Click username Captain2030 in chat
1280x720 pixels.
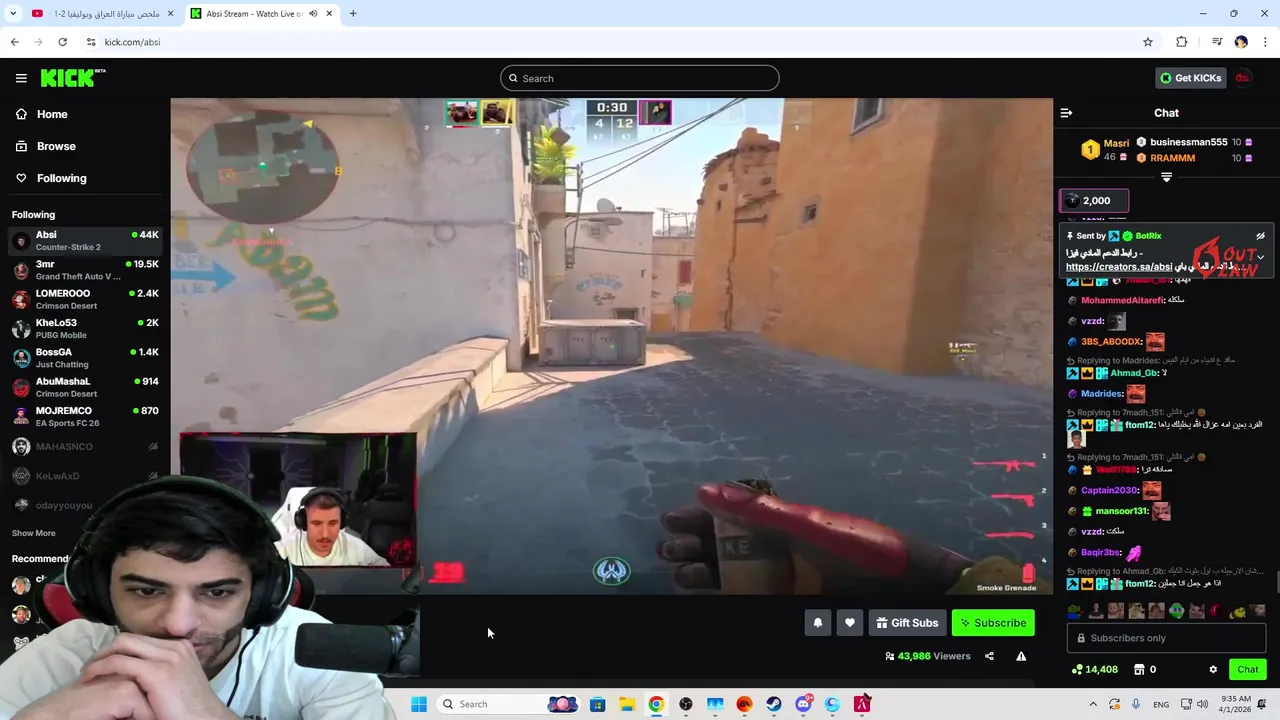coord(1109,490)
